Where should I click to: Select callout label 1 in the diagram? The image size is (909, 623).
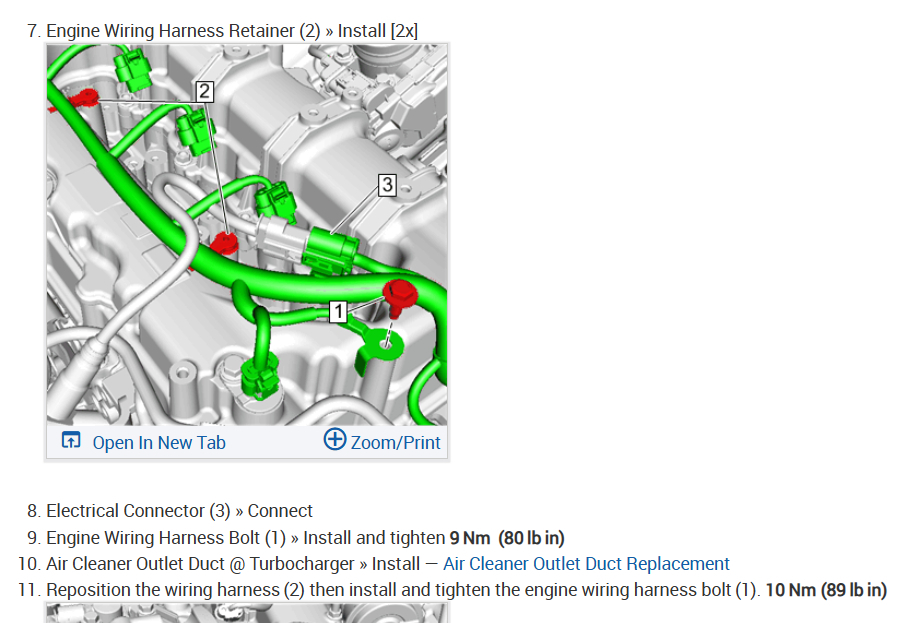[338, 311]
